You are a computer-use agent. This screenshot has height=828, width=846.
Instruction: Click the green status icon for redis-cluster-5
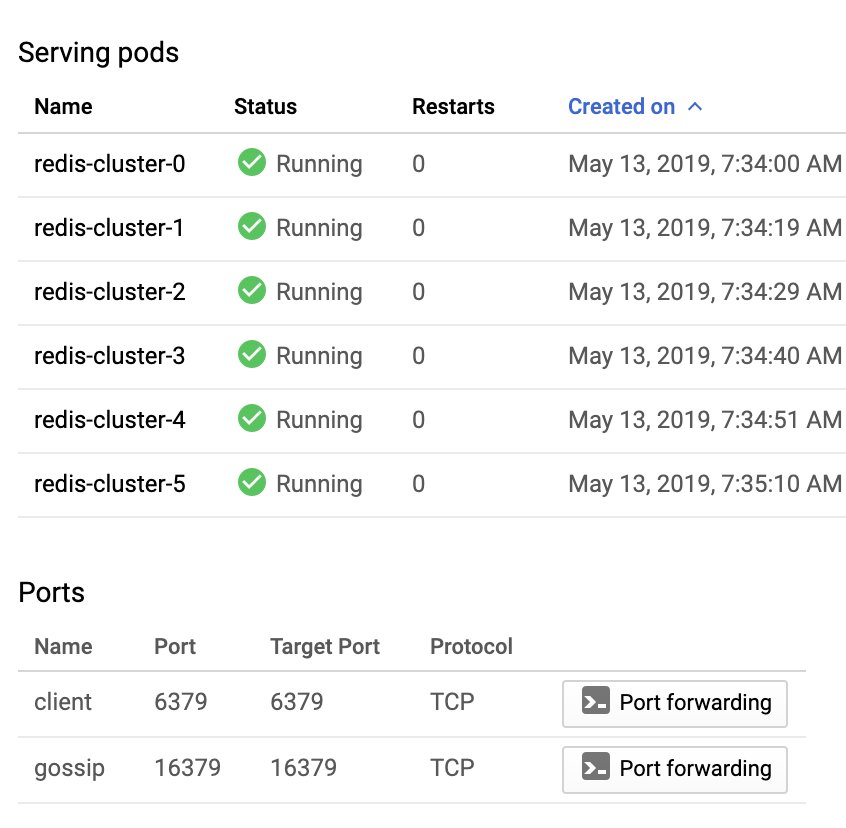pyautogui.click(x=252, y=483)
